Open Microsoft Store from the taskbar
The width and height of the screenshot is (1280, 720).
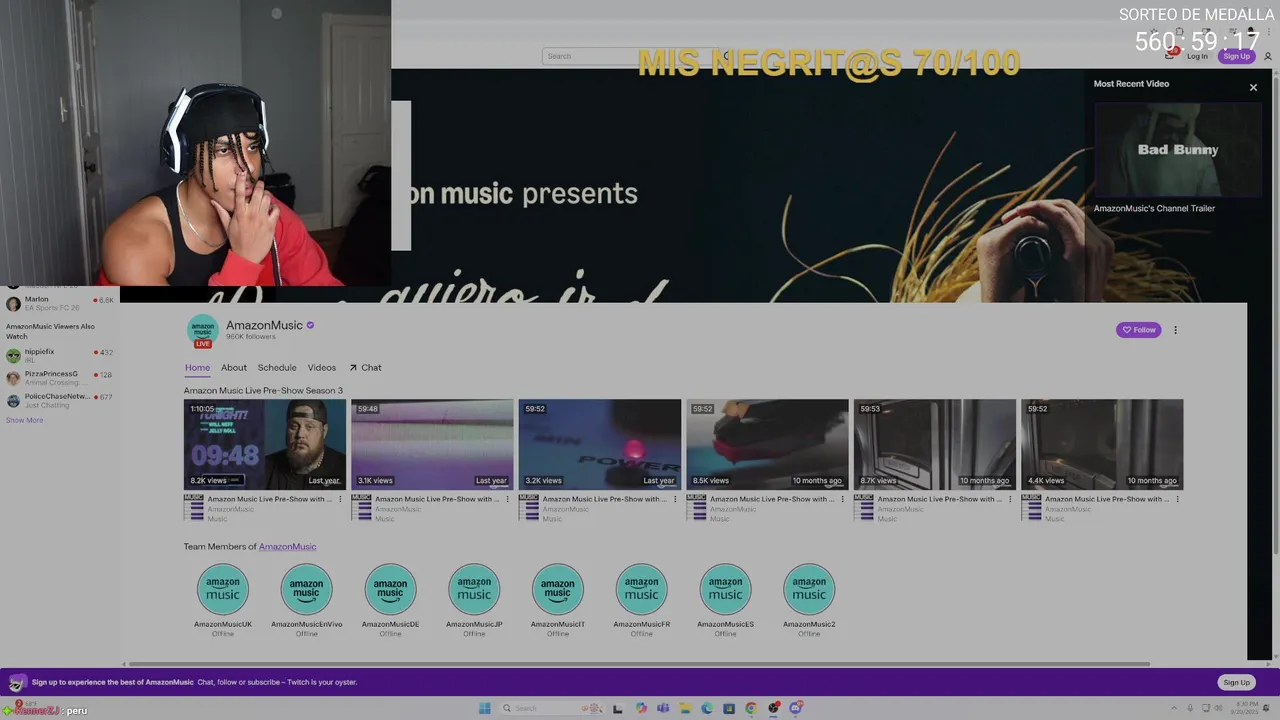pos(729,708)
